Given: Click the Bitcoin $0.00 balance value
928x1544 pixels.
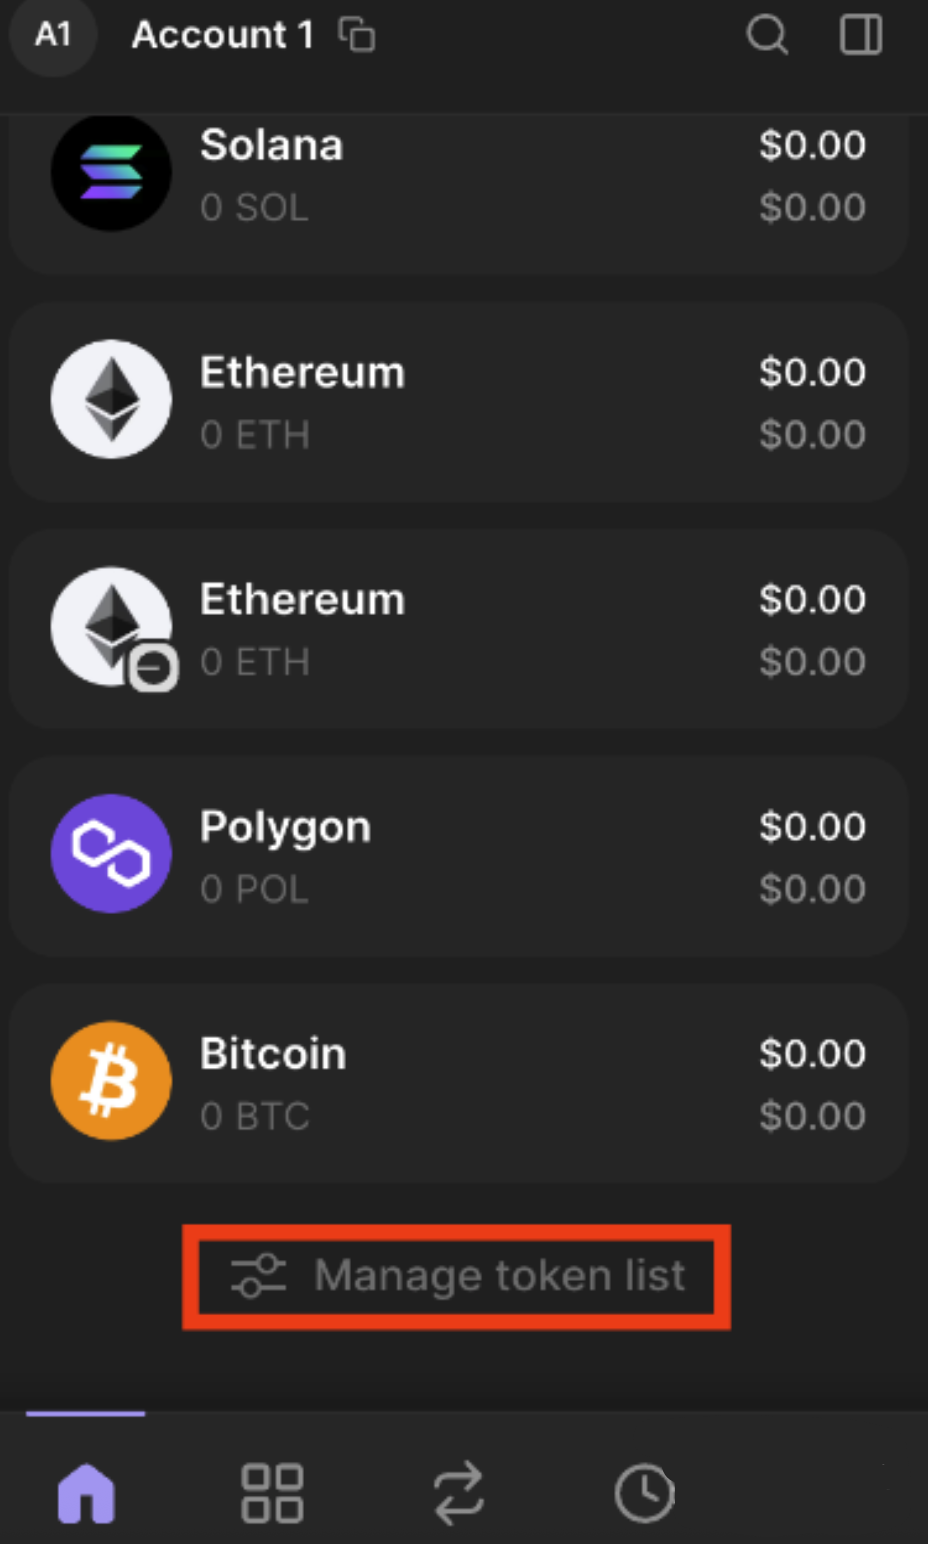Looking at the screenshot, I should 812,1054.
